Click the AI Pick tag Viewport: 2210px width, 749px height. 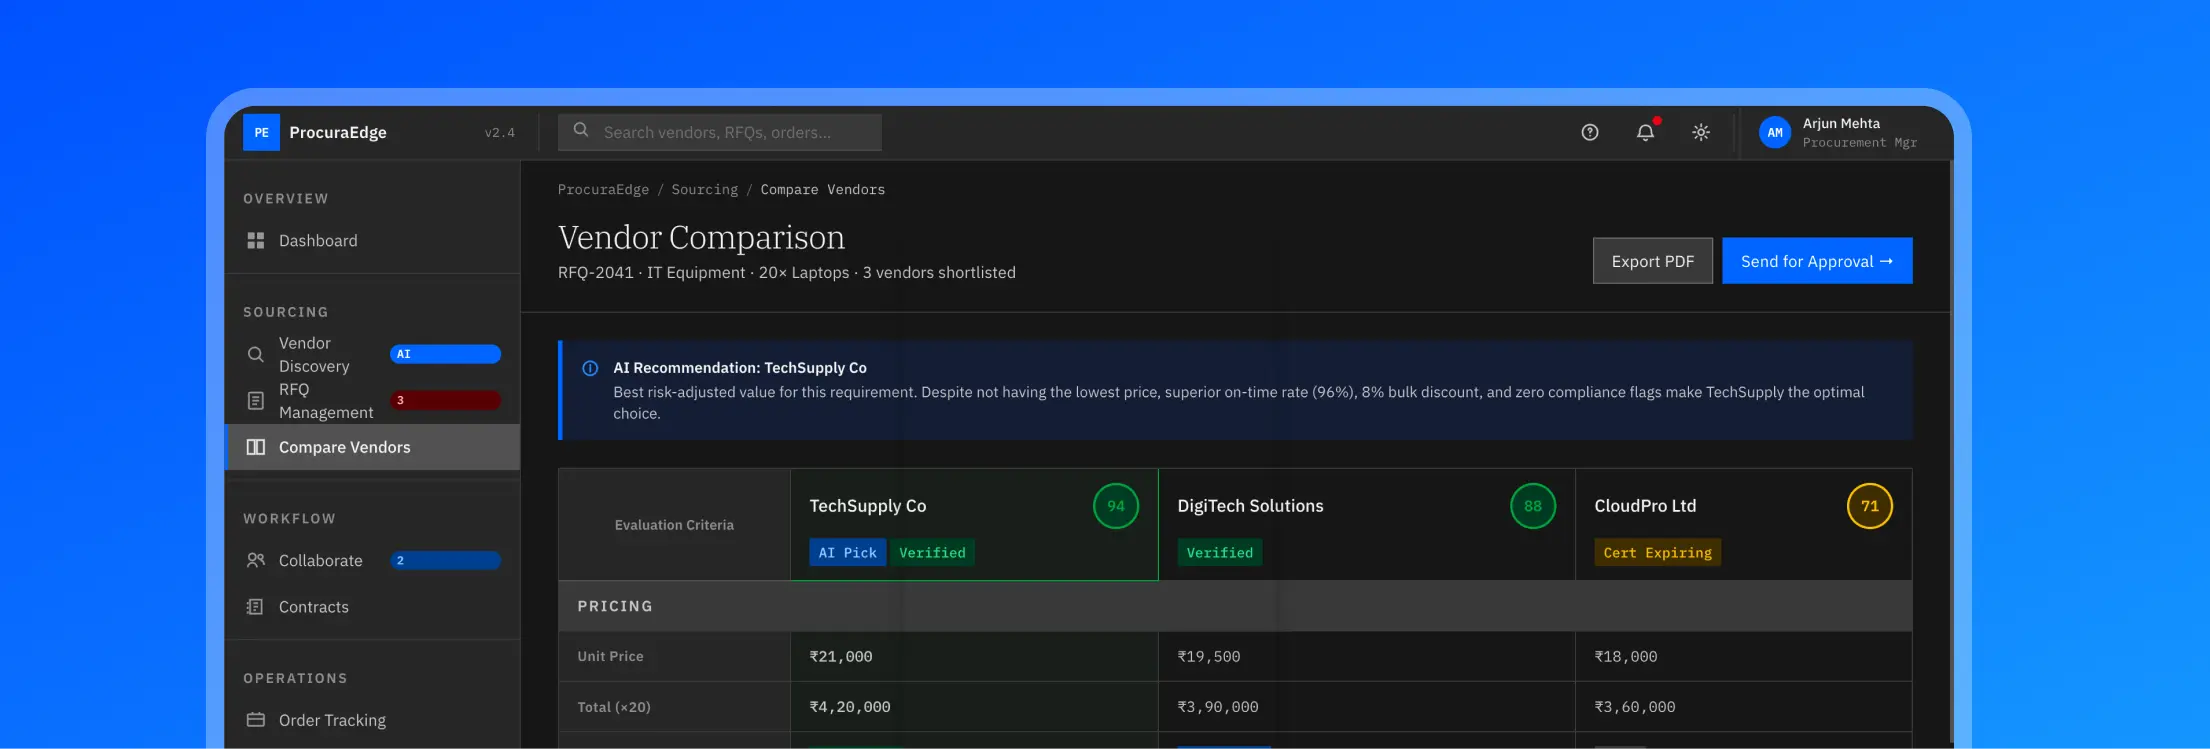(x=847, y=553)
